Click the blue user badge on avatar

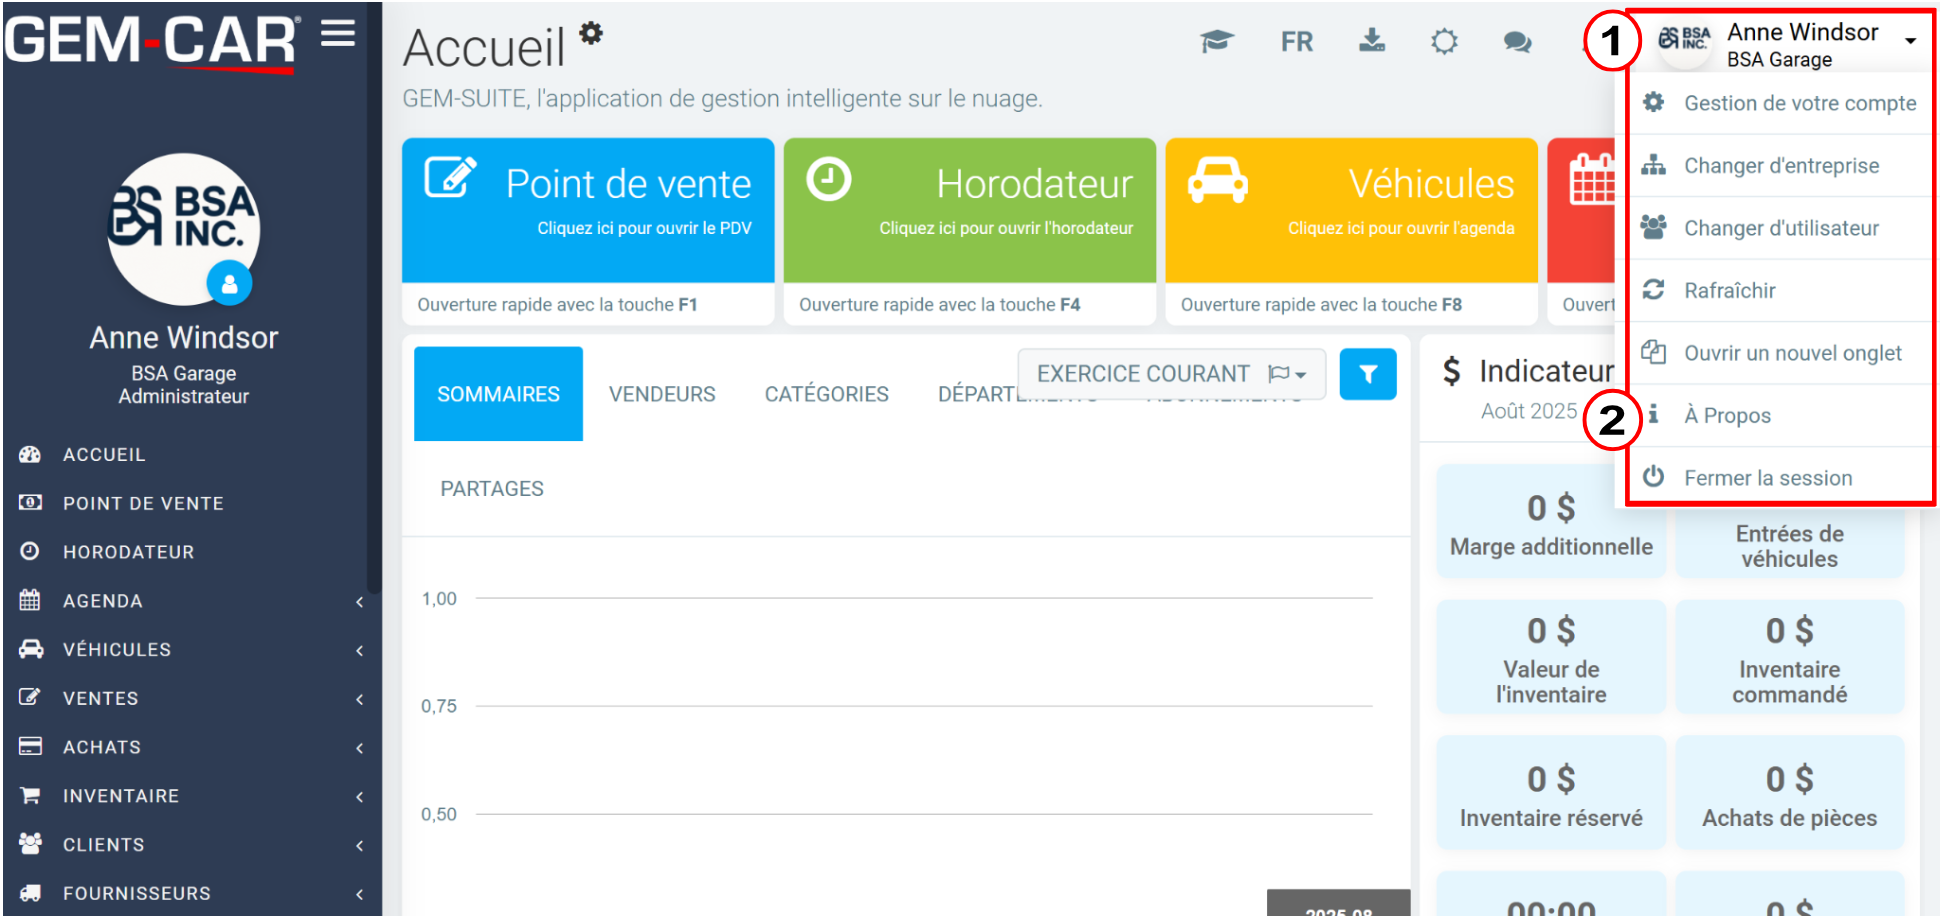(x=229, y=284)
